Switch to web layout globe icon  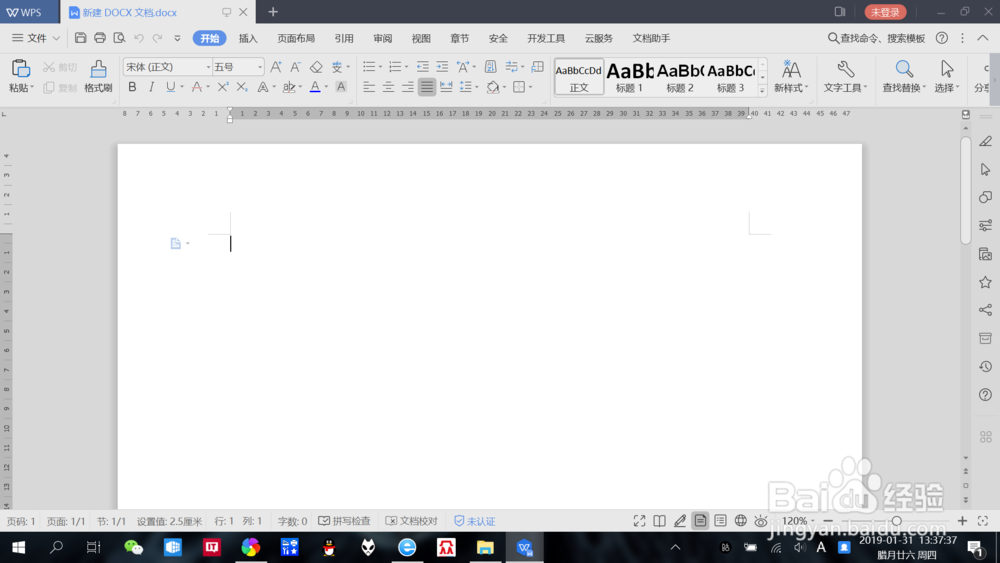740,521
